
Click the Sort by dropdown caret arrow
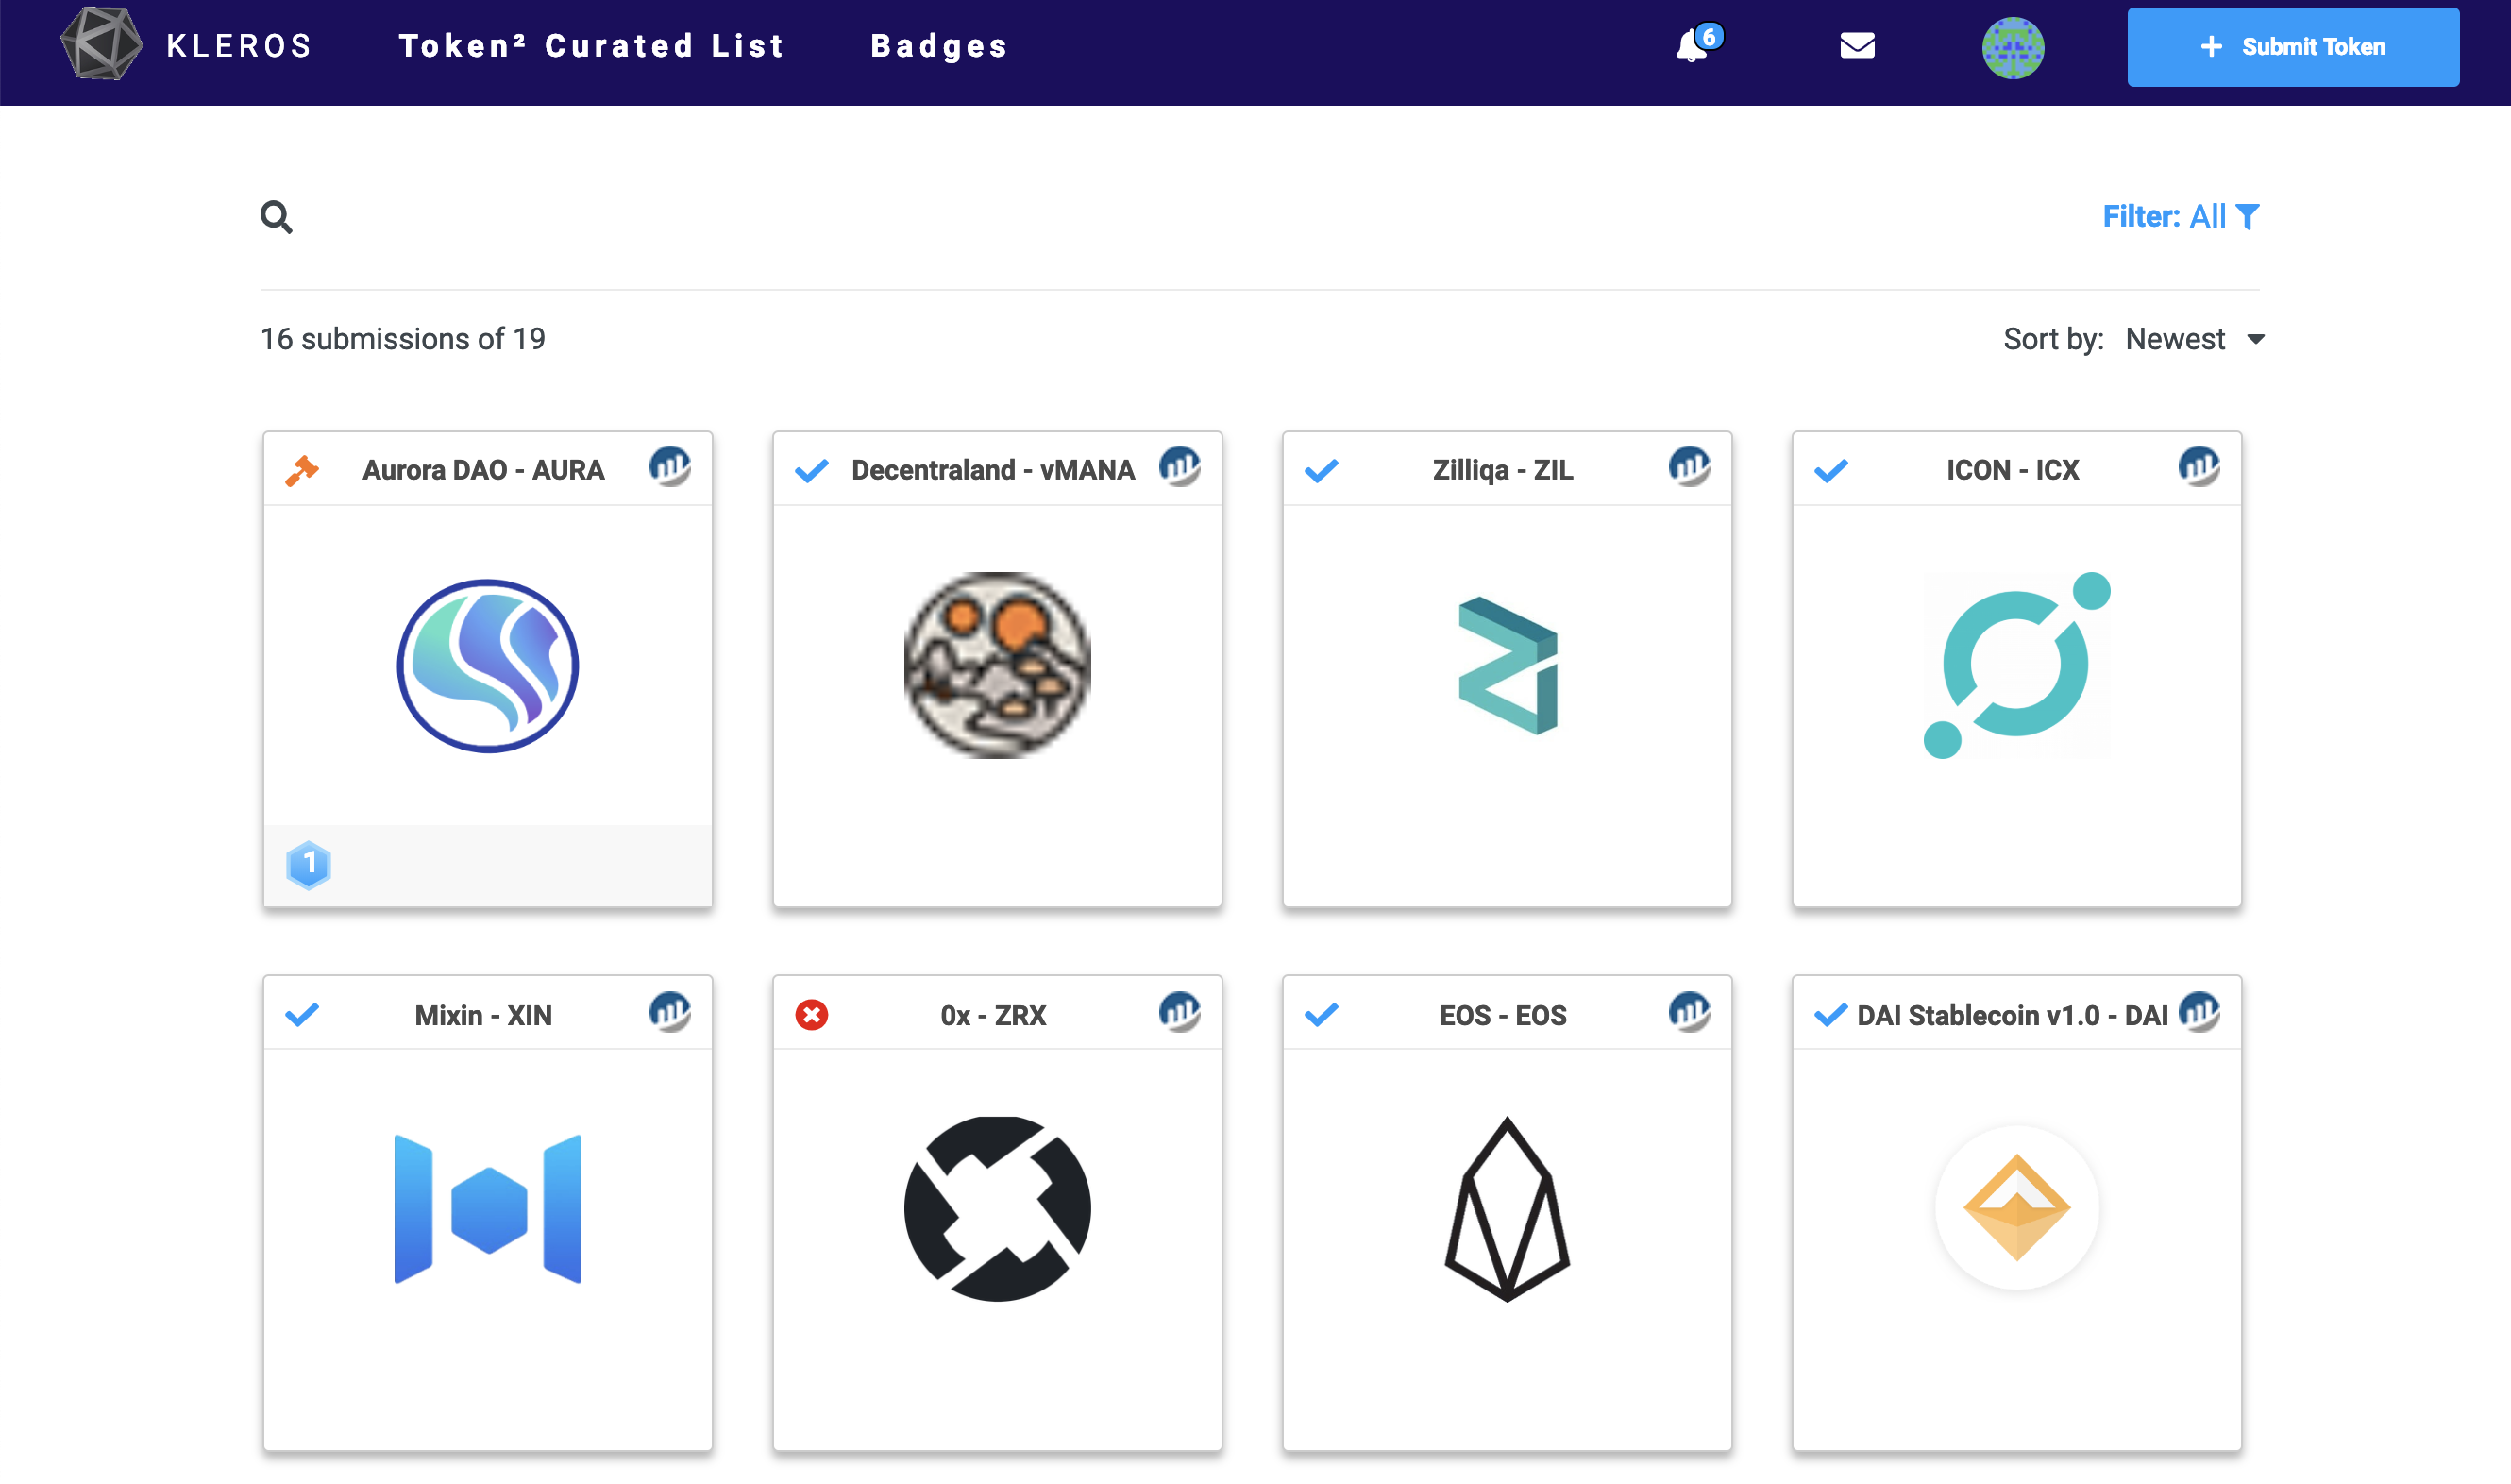[x=2256, y=340]
